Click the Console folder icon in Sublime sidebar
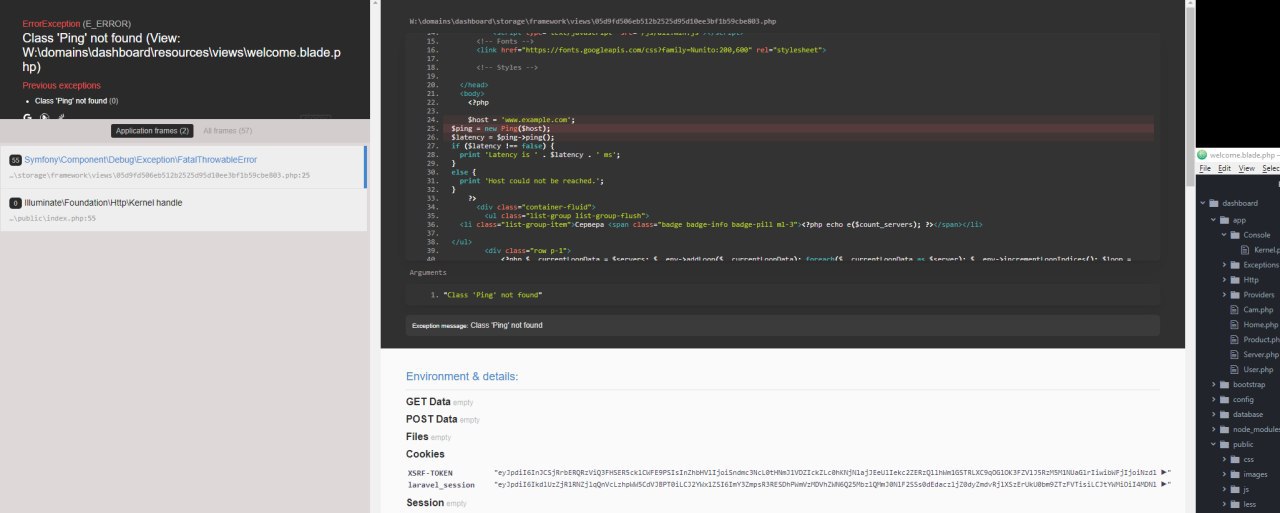Viewport: 1280px width, 513px height. coord(1236,234)
